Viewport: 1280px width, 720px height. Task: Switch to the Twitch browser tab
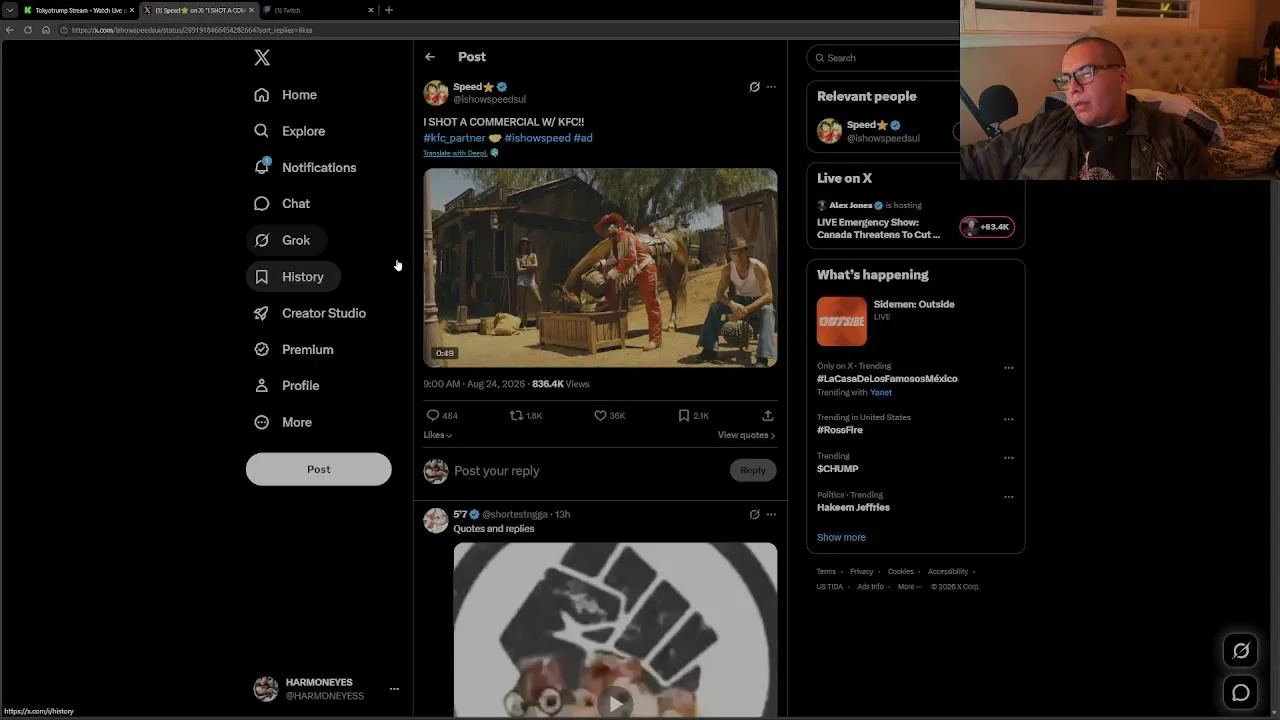coord(318,10)
